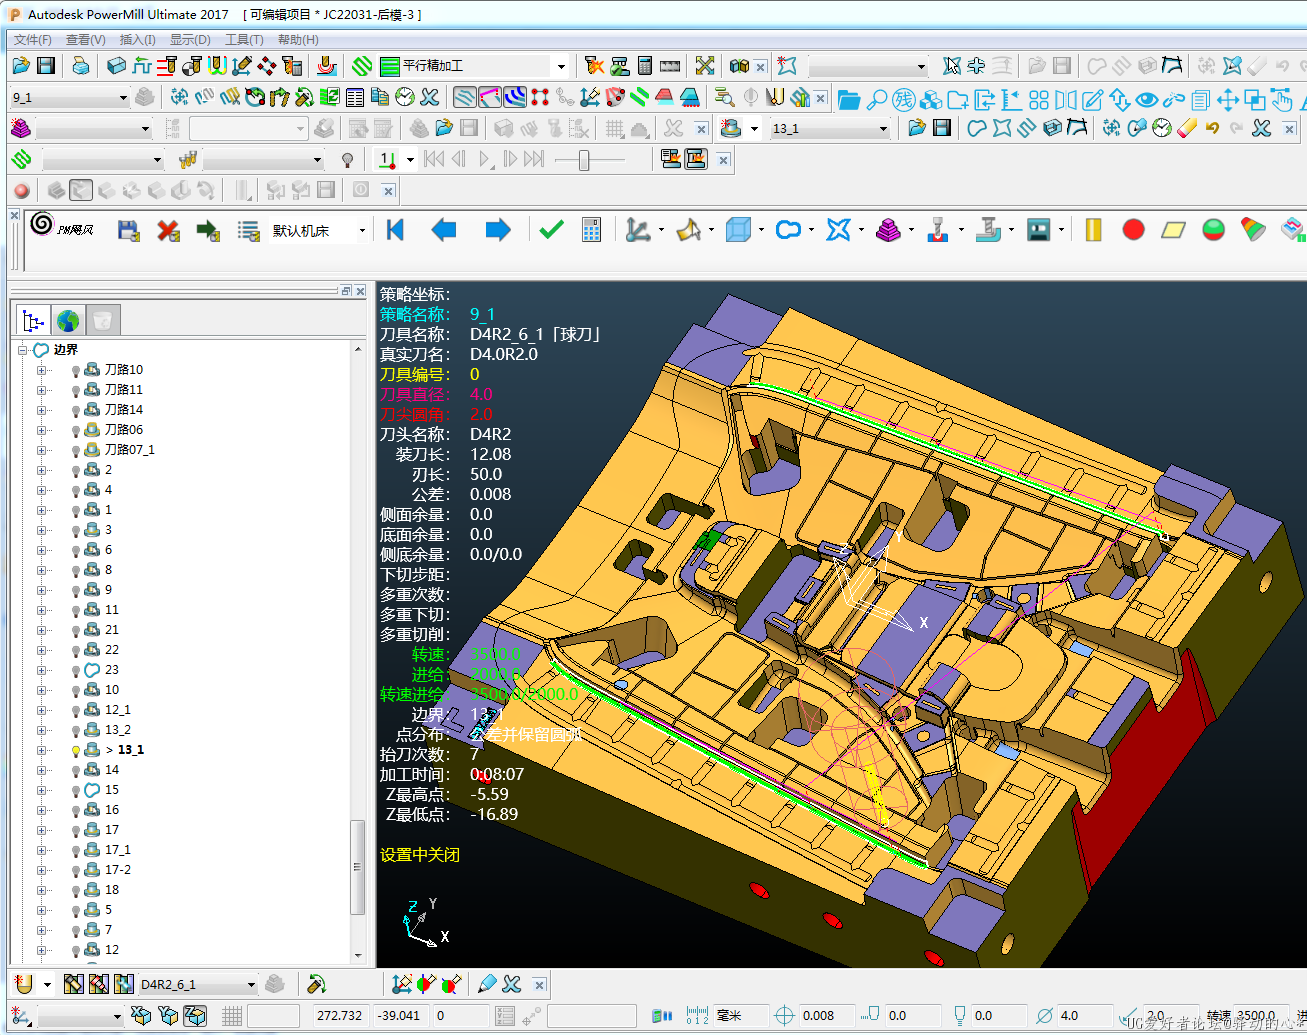This screenshot has height=1035, width=1307.
Task: Open project folder icon in main toolbar
Action: pyautogui.click(x=20, y=66)
